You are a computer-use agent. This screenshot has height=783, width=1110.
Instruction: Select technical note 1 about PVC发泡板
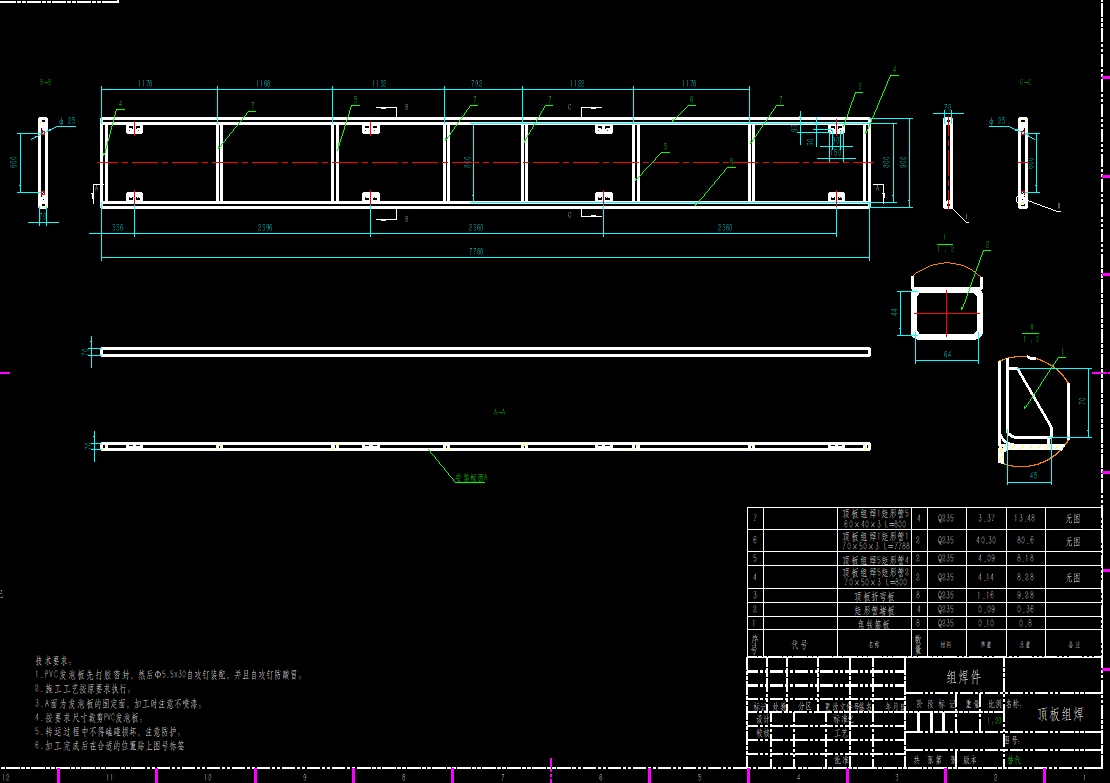pos(168,675)
